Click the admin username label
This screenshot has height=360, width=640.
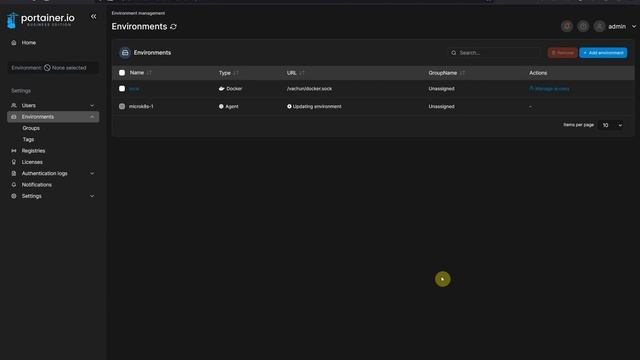pos(617,27)
